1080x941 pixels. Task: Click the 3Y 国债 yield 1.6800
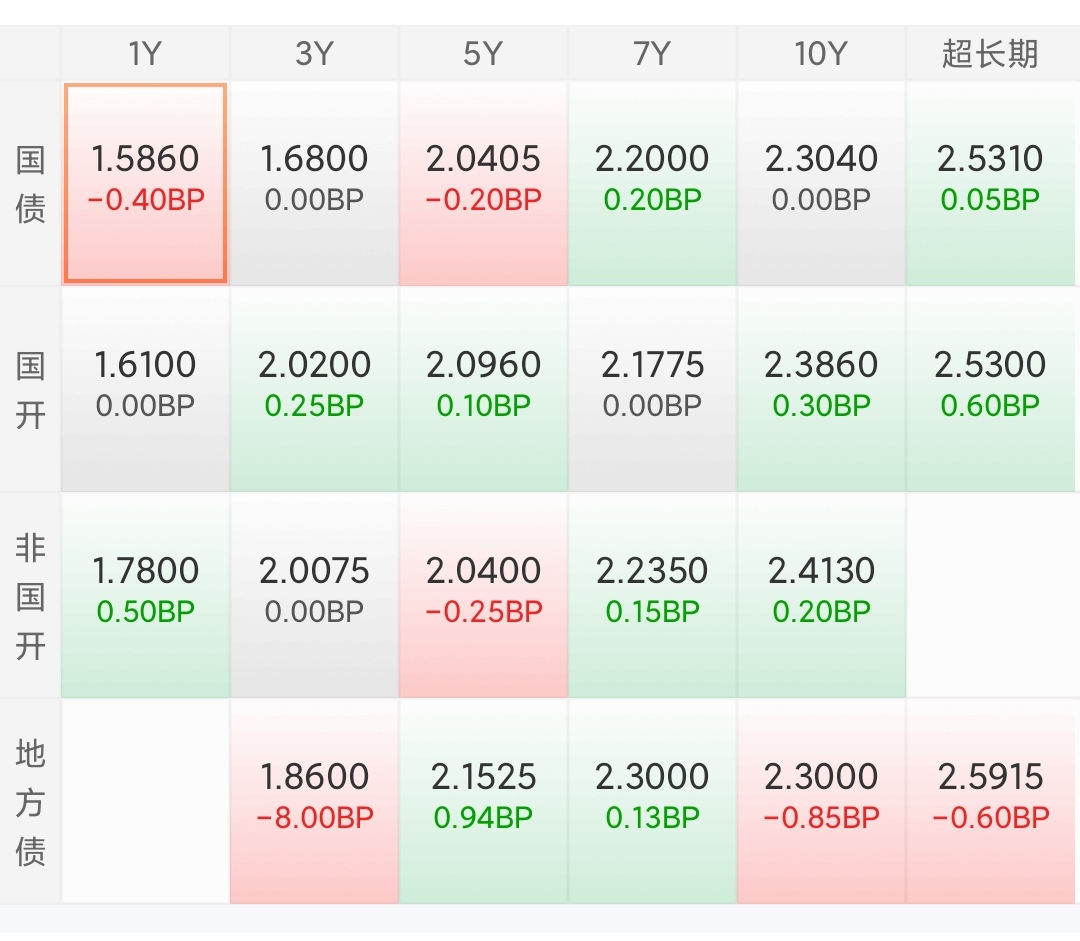(314, 183)
